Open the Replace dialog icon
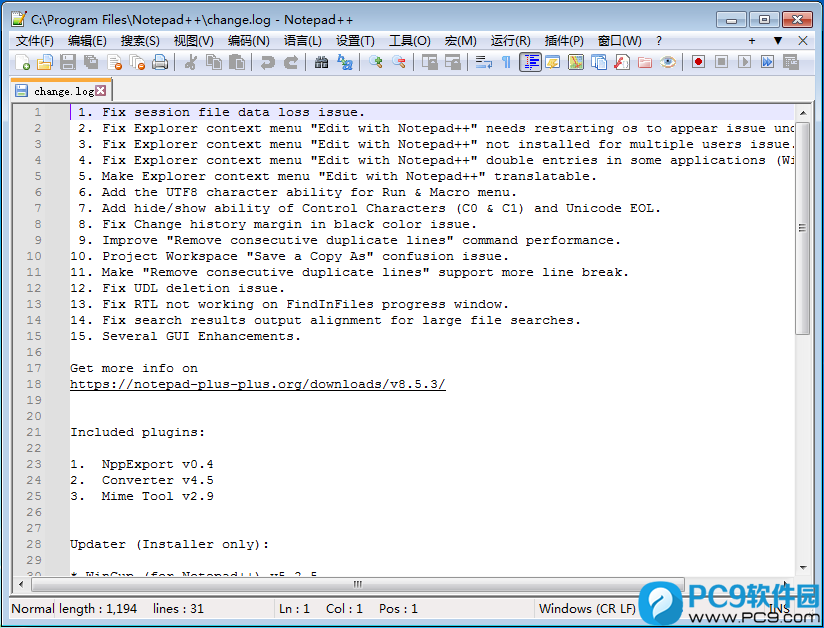The width and height of the screenshot is (824, 628). click(345, 63)
